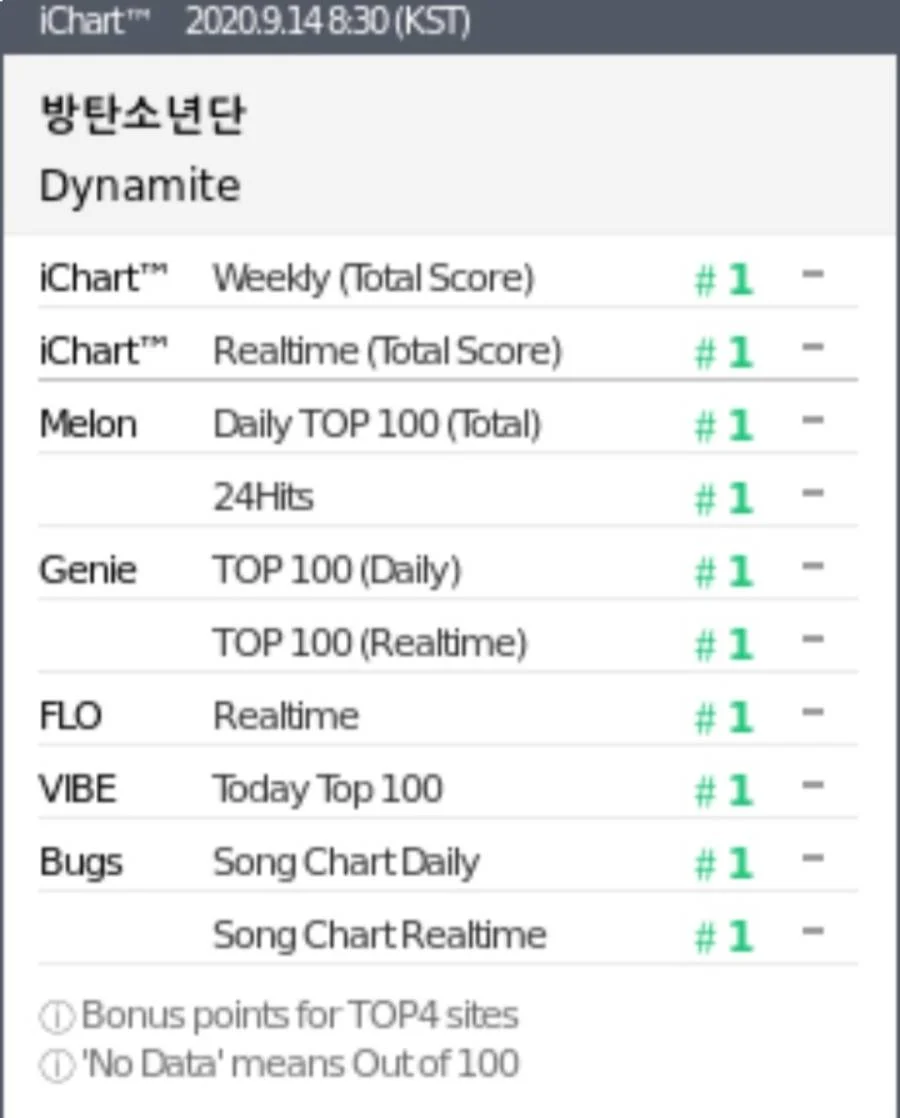This screenshot has width=900, height=1118.
Task: Click the dash indicator on FLO Realtime row
Action: pyautogui.click(x=813, y=712)
